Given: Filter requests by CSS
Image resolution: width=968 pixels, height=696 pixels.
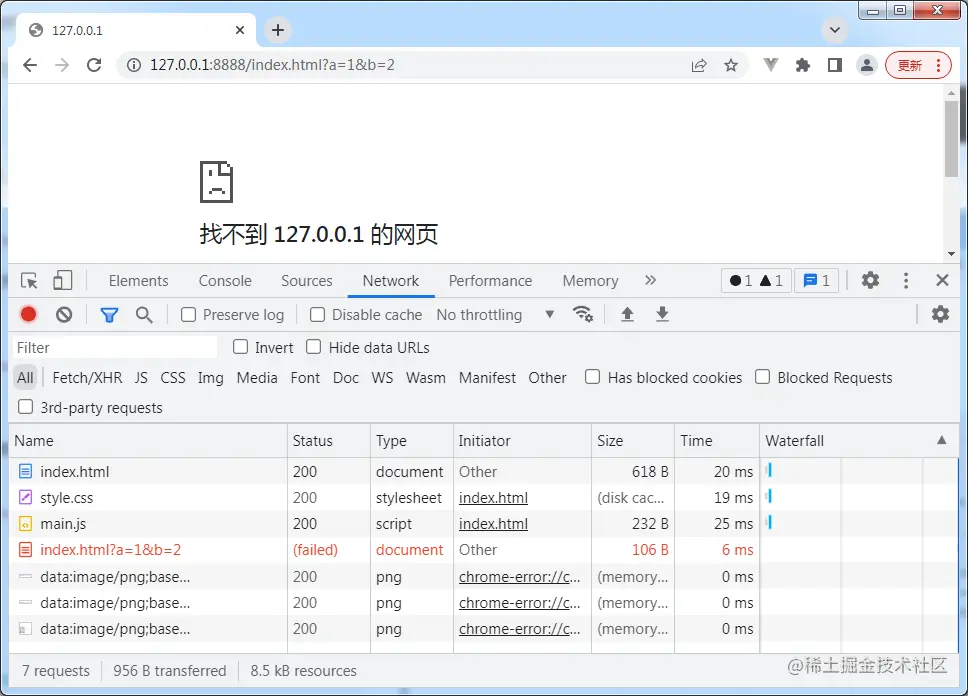Looking at the screenshot, I should (173, 377).
